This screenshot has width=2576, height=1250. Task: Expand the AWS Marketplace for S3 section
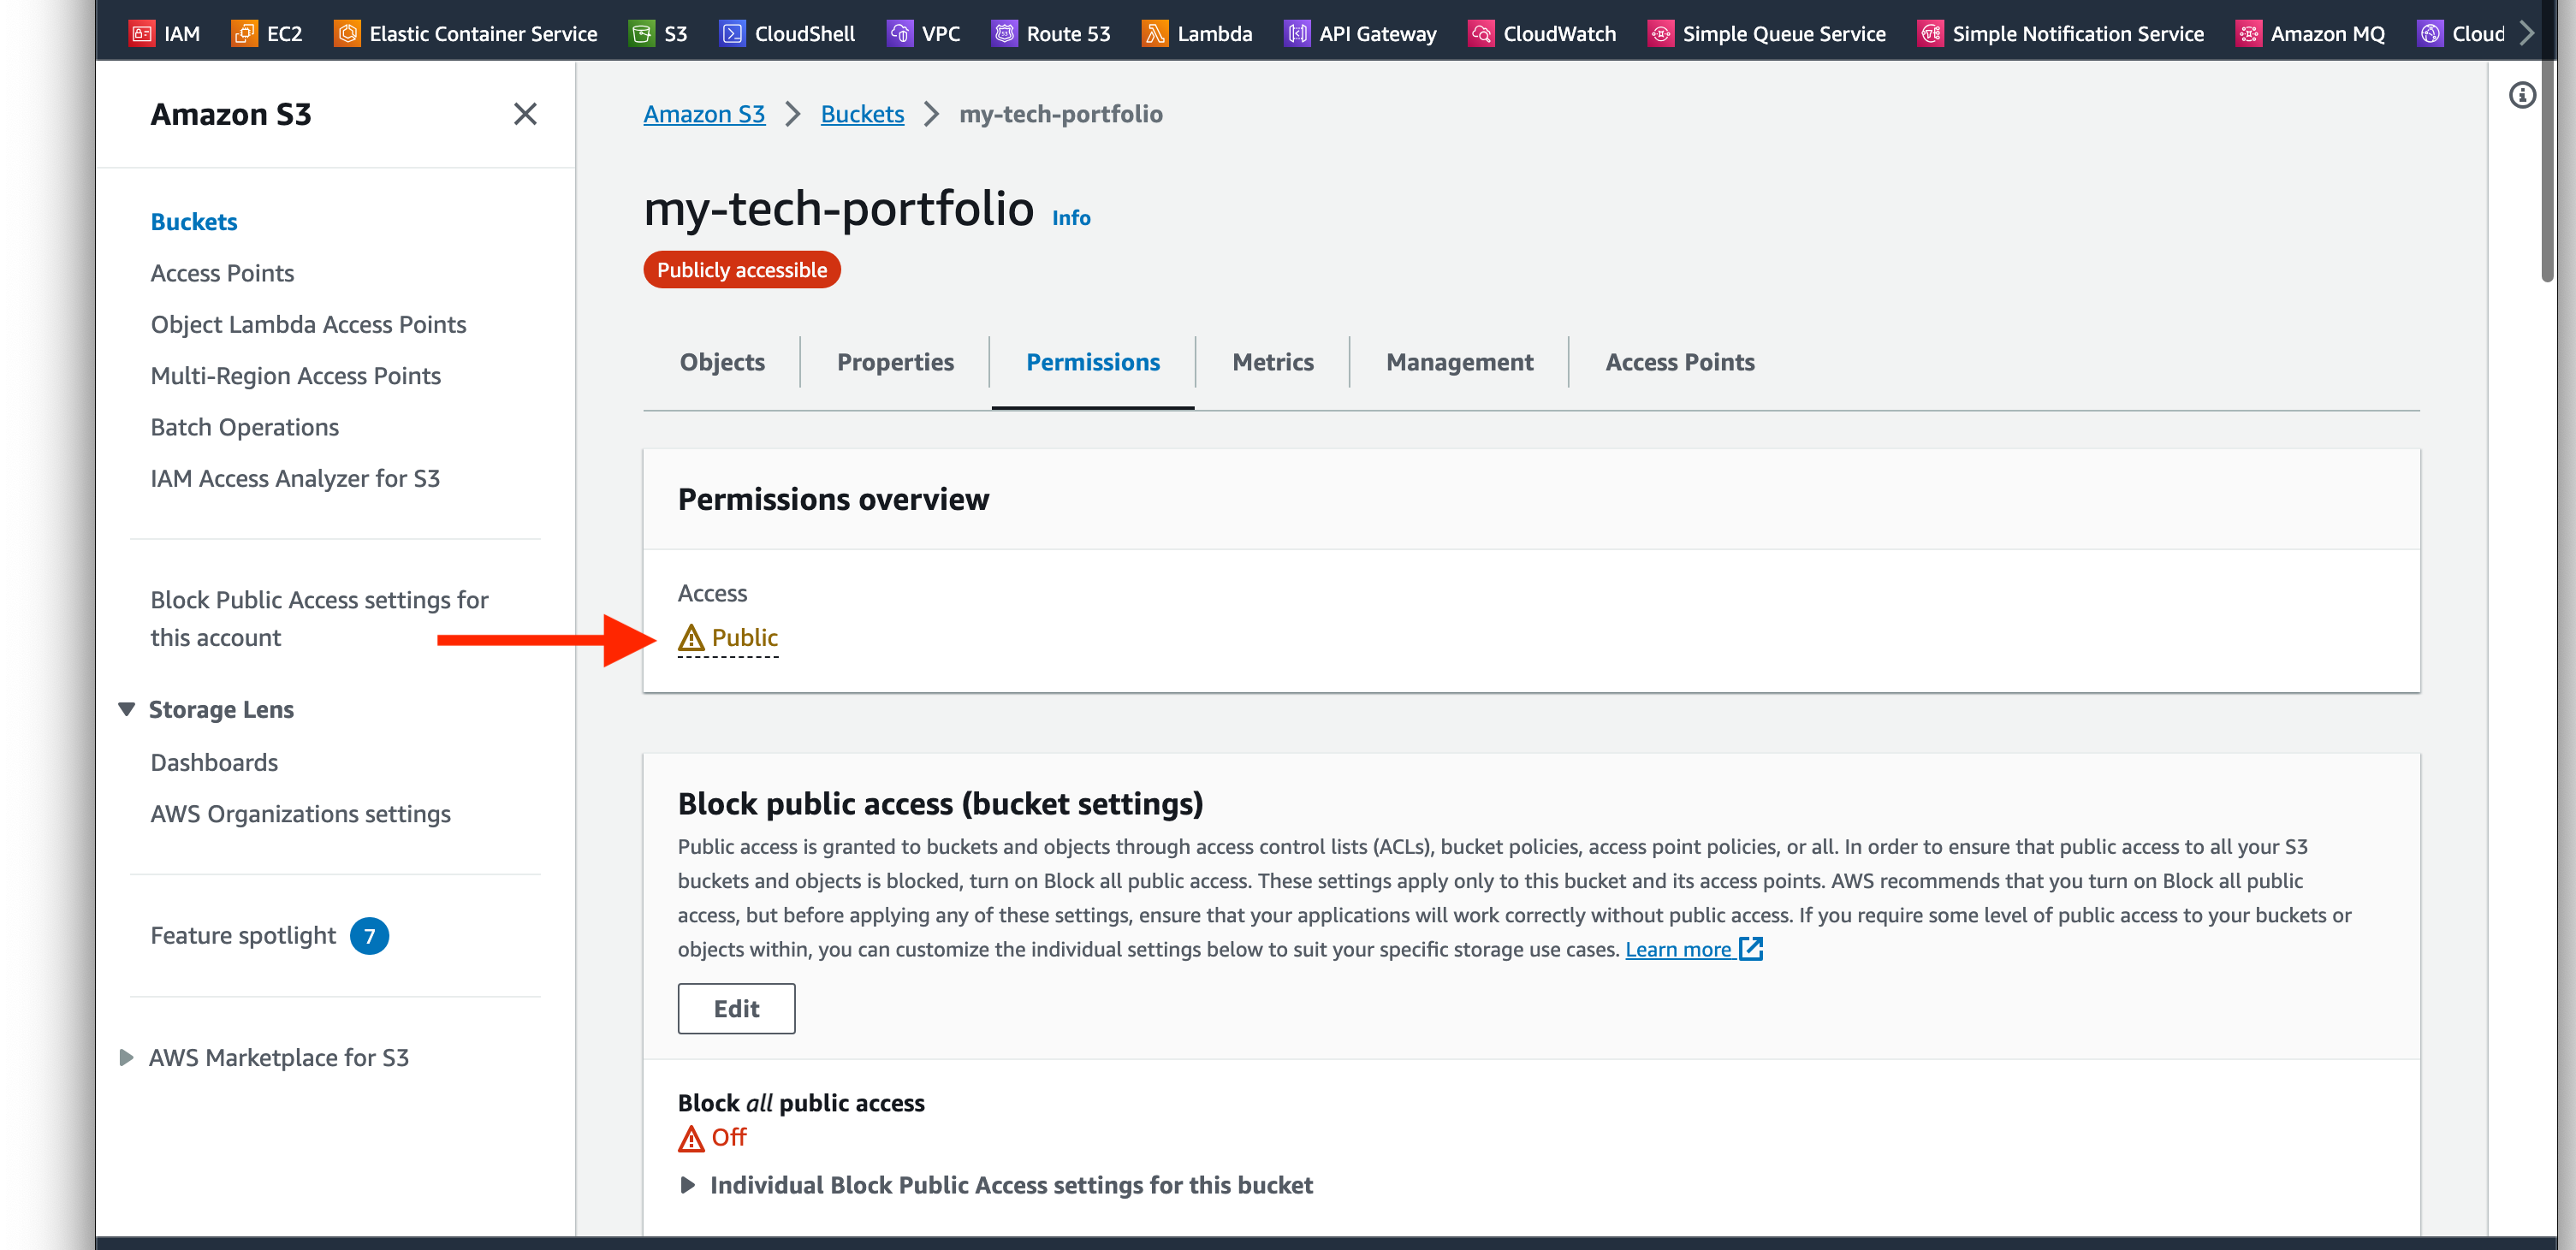coord(126,1057)
